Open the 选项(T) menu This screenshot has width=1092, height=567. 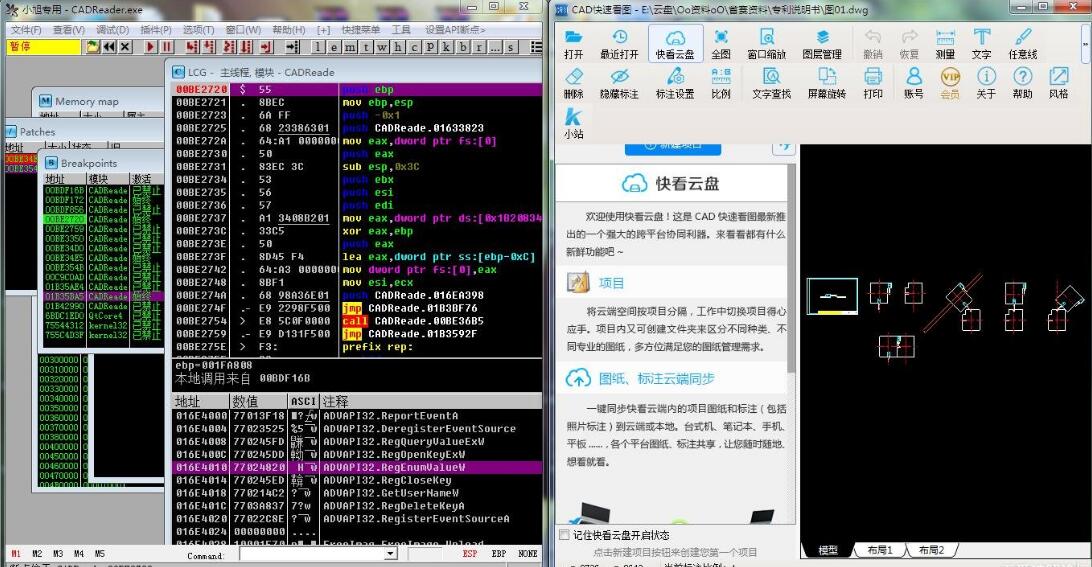coord(198,30)
